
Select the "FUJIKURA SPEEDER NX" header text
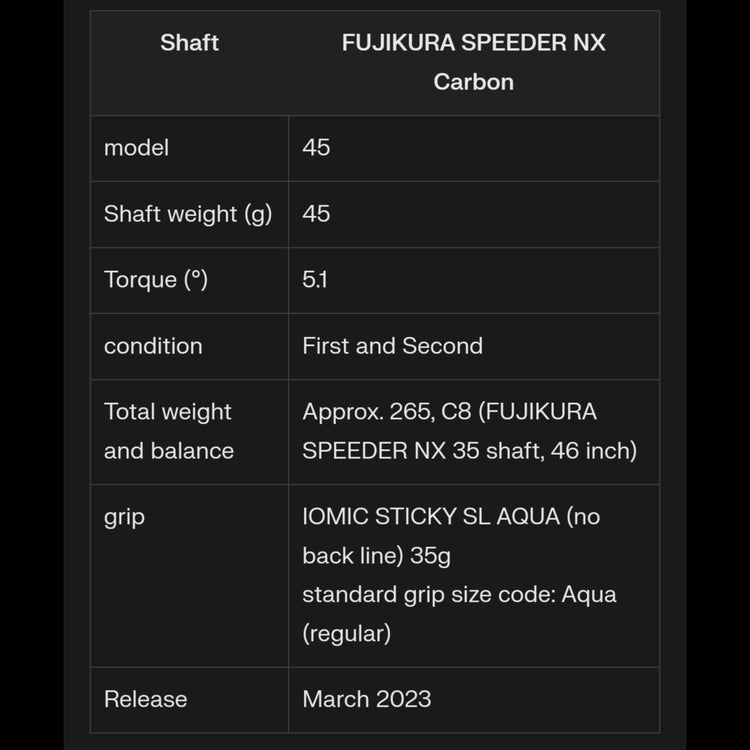(473, 43)
